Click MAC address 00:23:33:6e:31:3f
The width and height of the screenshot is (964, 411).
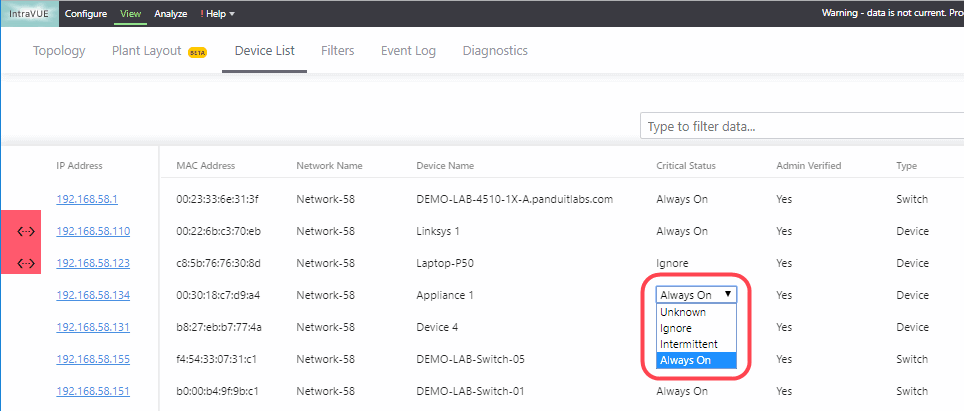218,199
